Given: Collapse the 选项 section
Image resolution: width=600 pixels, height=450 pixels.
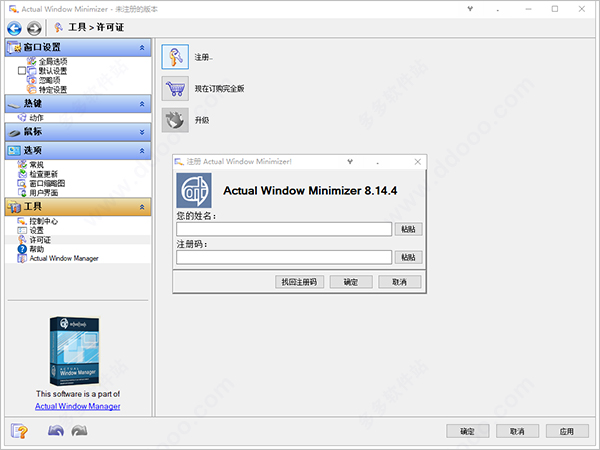Looking at the screenshot, I should (142, 151).
